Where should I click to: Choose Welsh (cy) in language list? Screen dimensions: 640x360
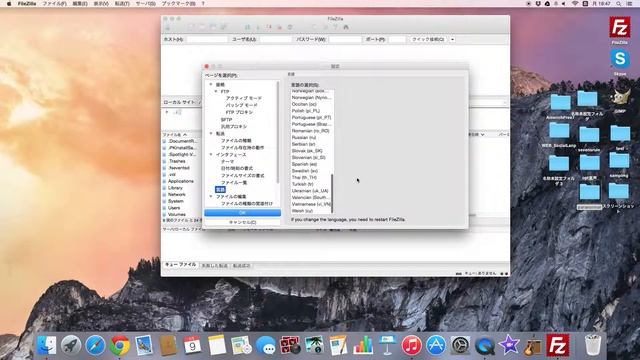coord(302,211)
